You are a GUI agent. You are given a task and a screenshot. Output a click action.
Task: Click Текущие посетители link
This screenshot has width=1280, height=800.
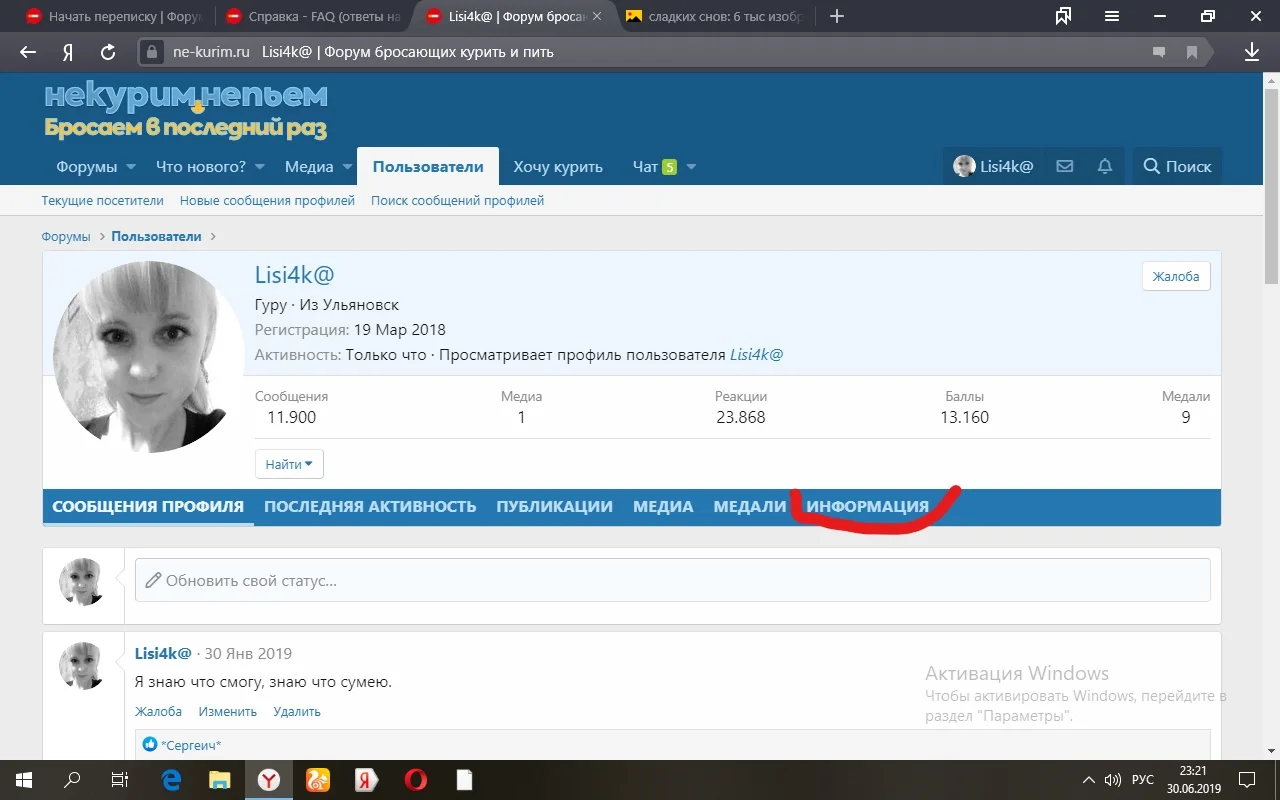(x=102, y=201)
